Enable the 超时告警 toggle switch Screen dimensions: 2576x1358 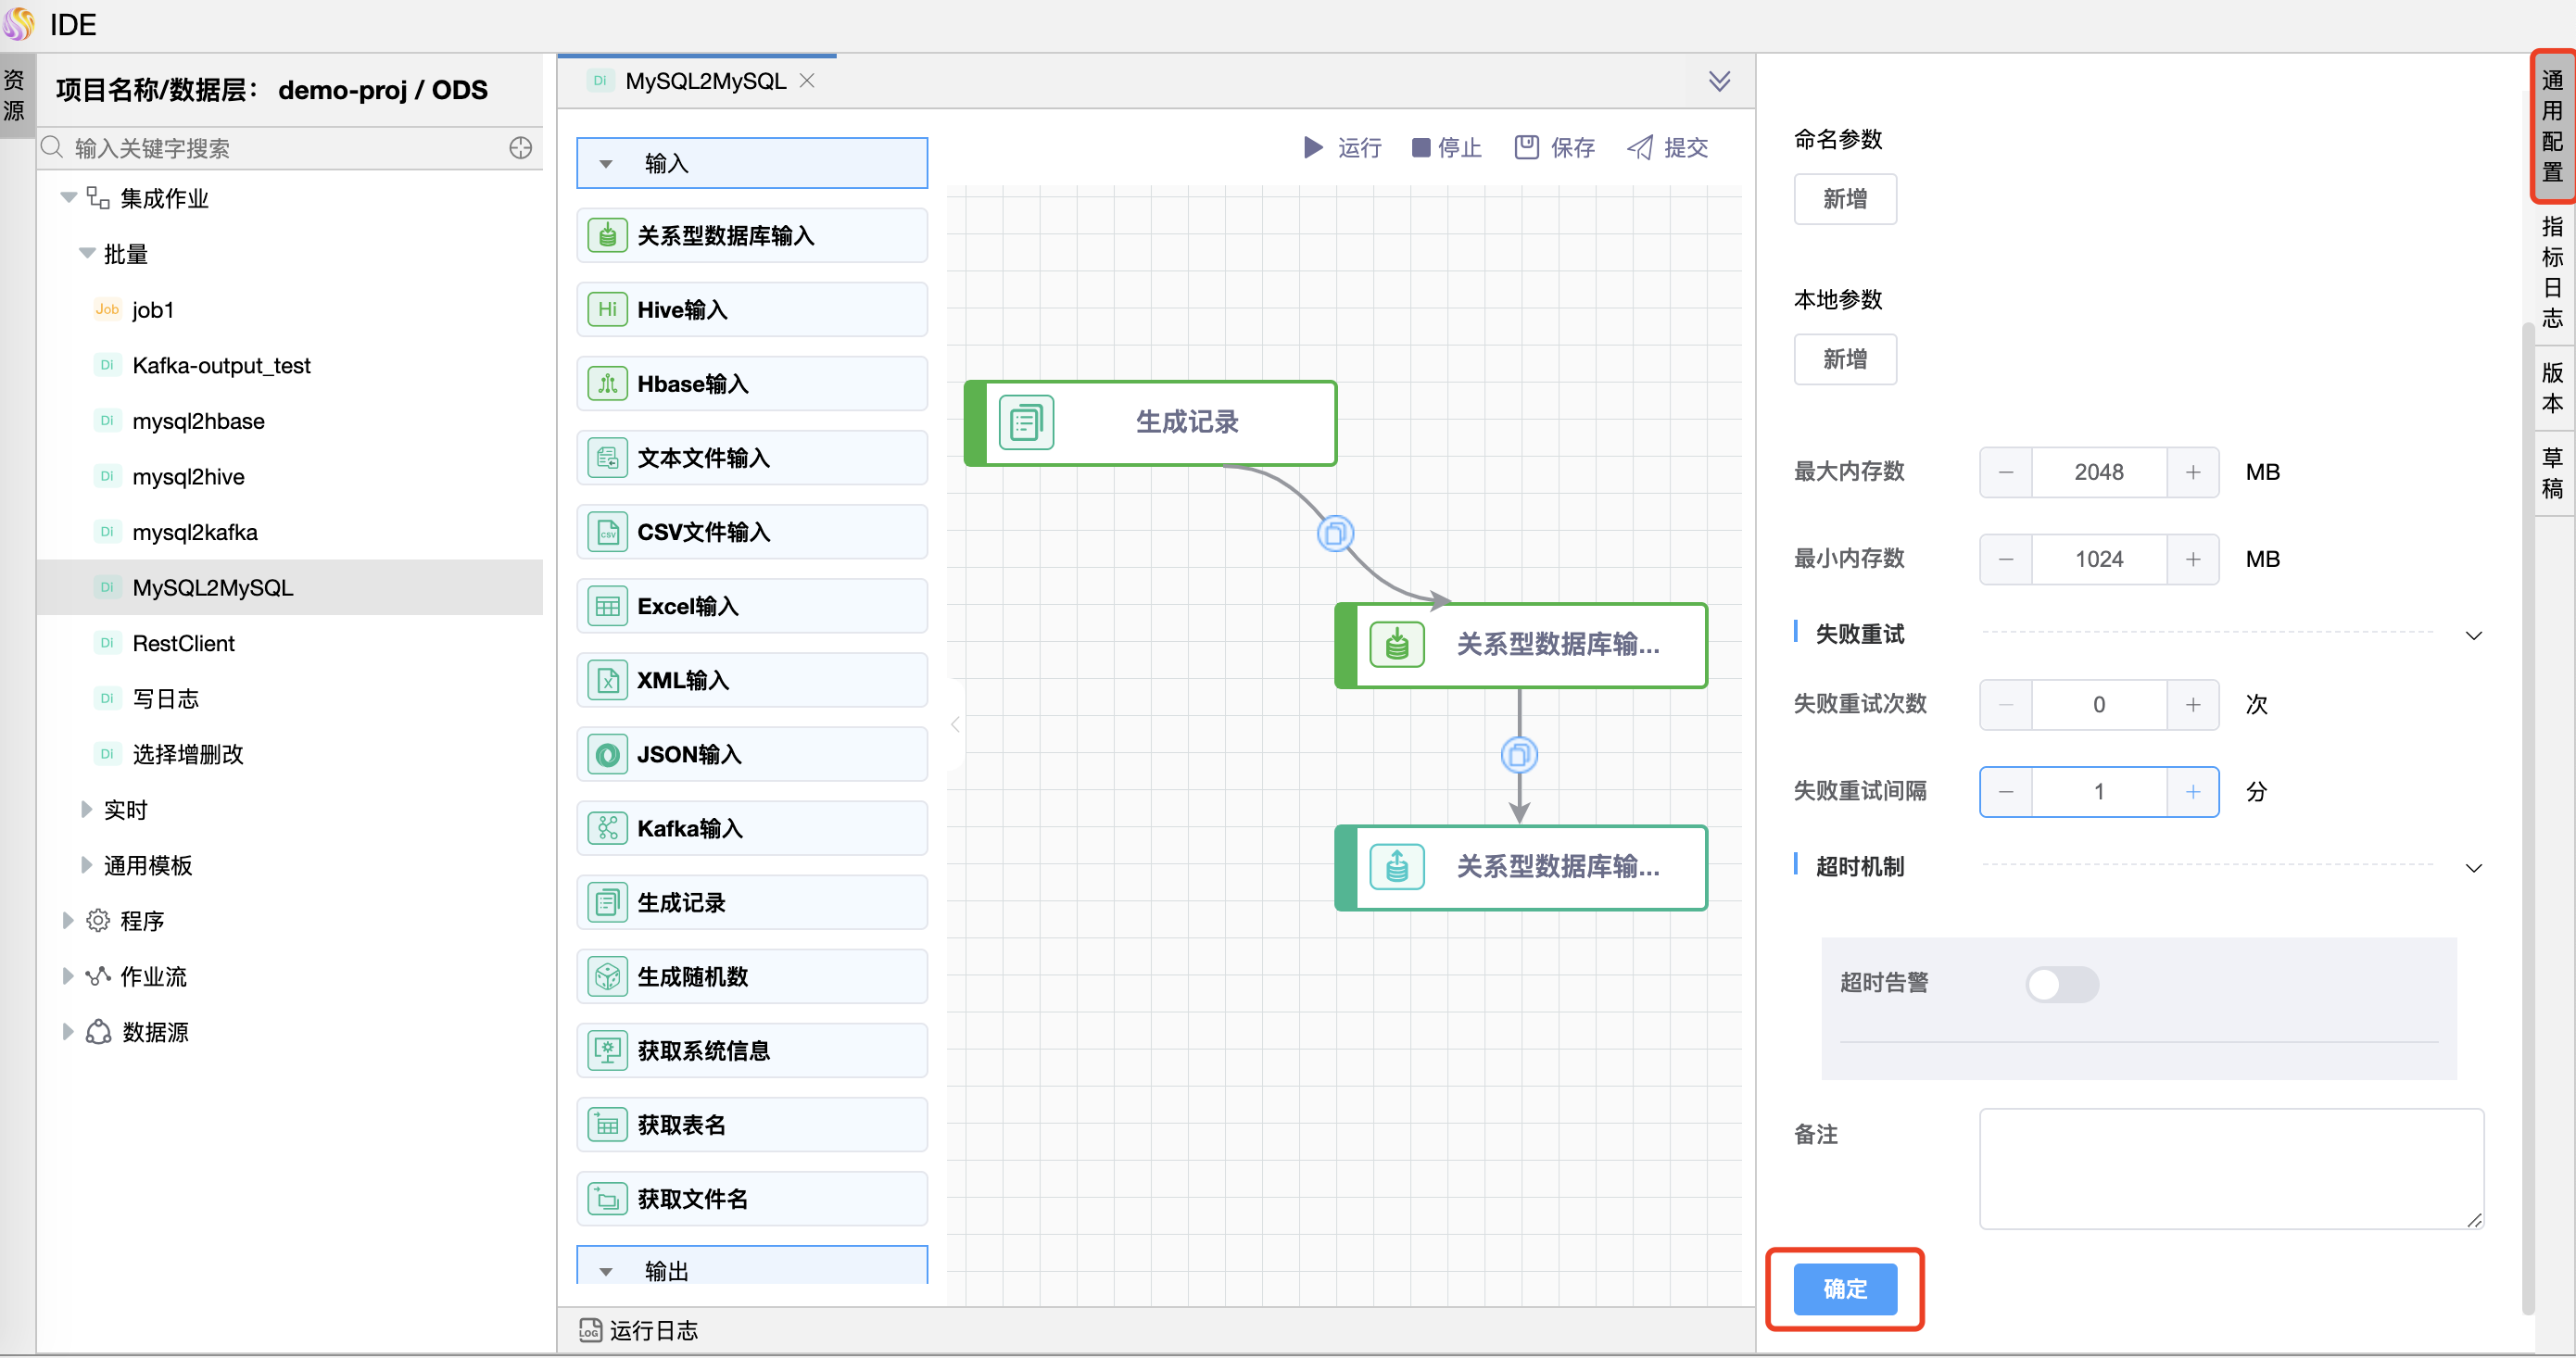pos(2062,984)
